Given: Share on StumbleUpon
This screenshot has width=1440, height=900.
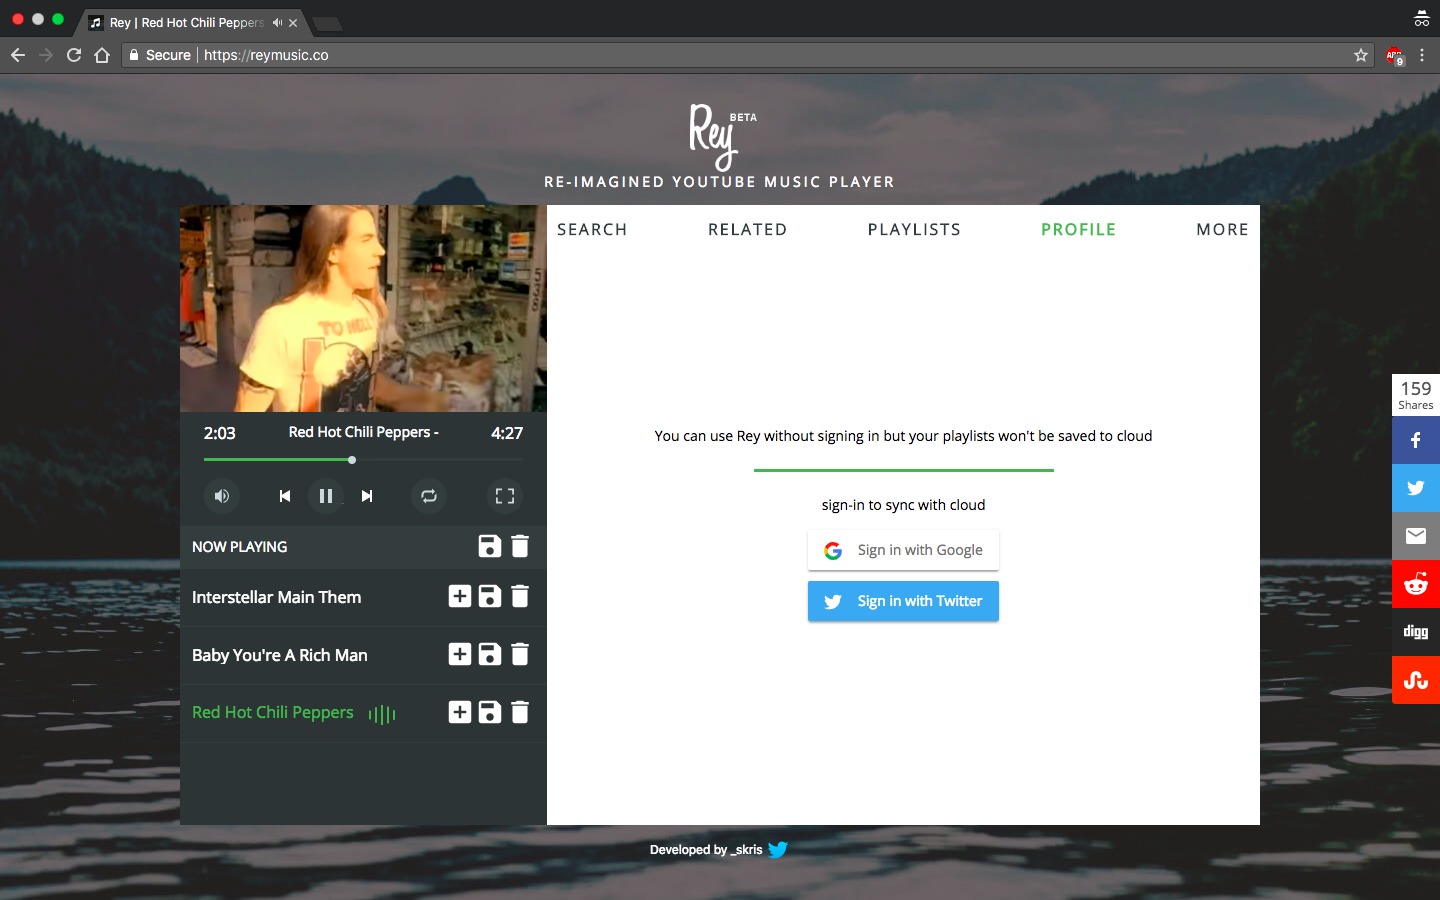Looking at the screenshot, I should [1416, 680].
